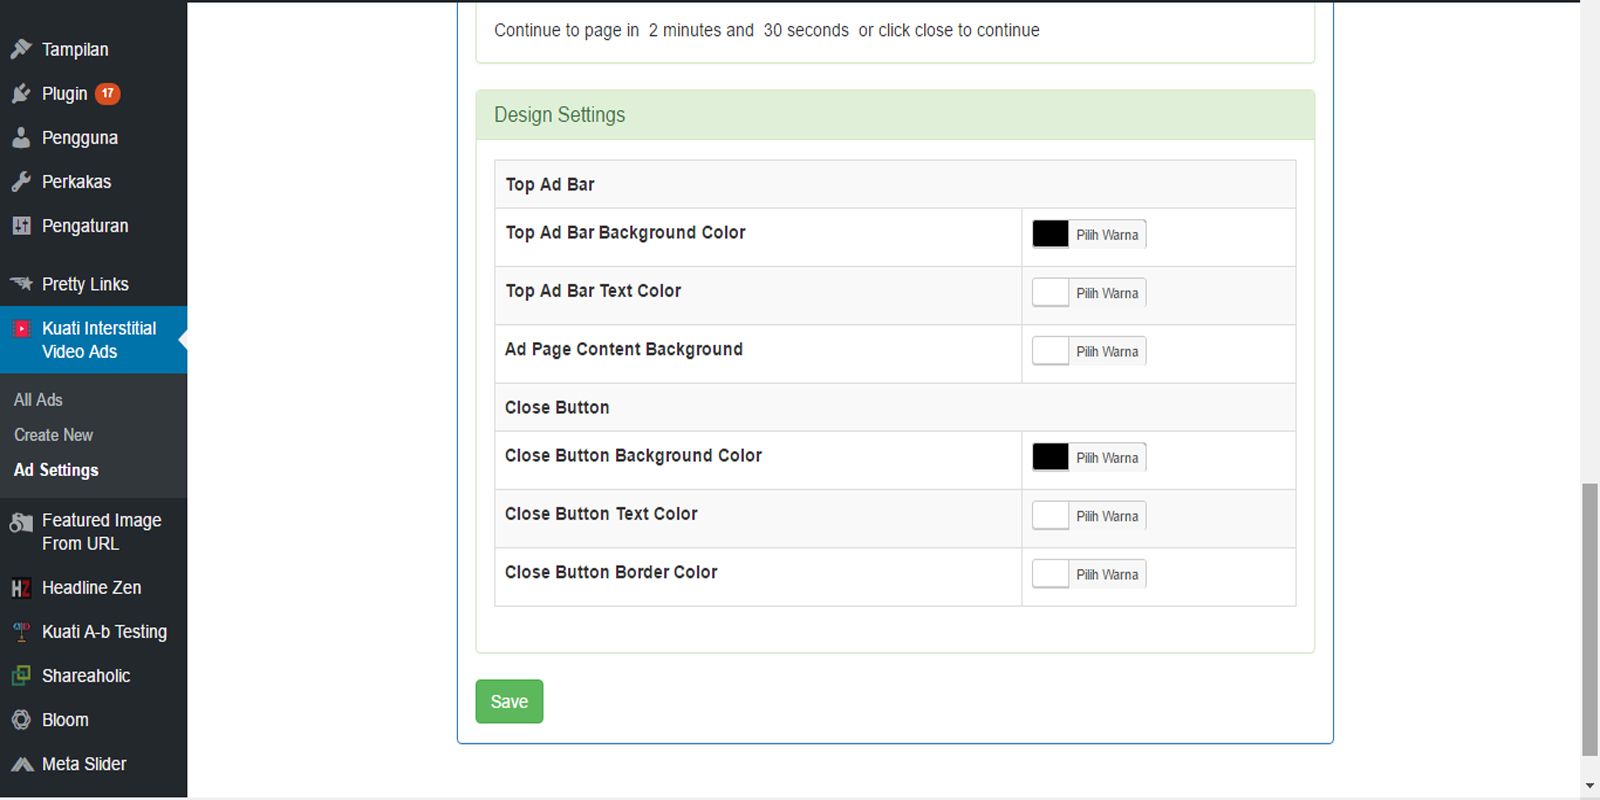1600x800 pixels.
Task: Click the Perkakas wrench icon
Action: tap(21, 182)
